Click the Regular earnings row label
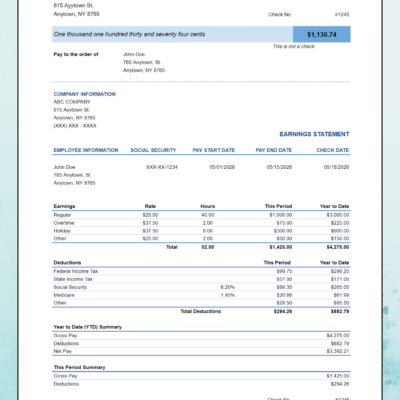The height and width of the screenshot is (400, 400). [62, 215]
